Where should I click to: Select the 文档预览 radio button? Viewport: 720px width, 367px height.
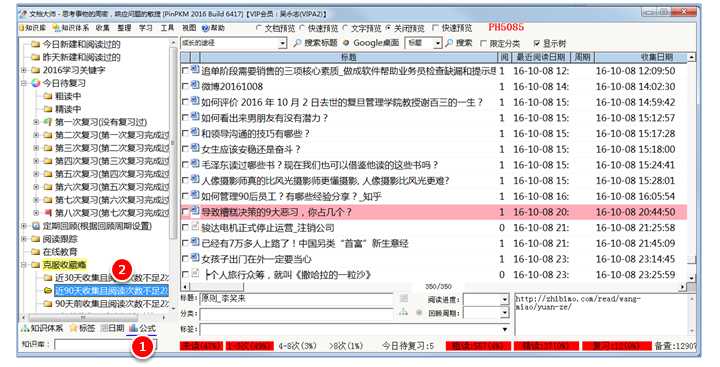click(259, 28)
